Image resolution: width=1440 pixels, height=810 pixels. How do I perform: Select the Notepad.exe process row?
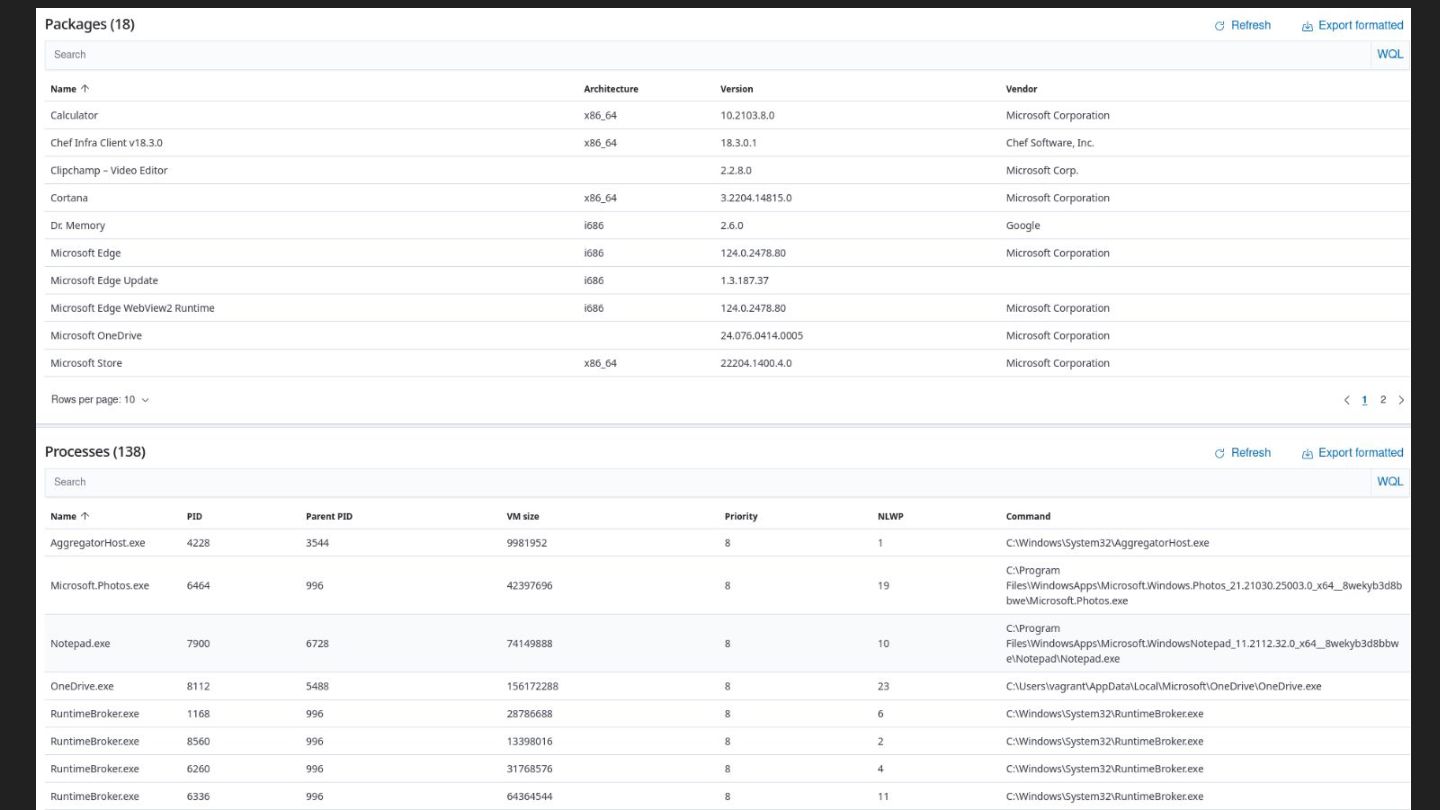tap(727, 643)
